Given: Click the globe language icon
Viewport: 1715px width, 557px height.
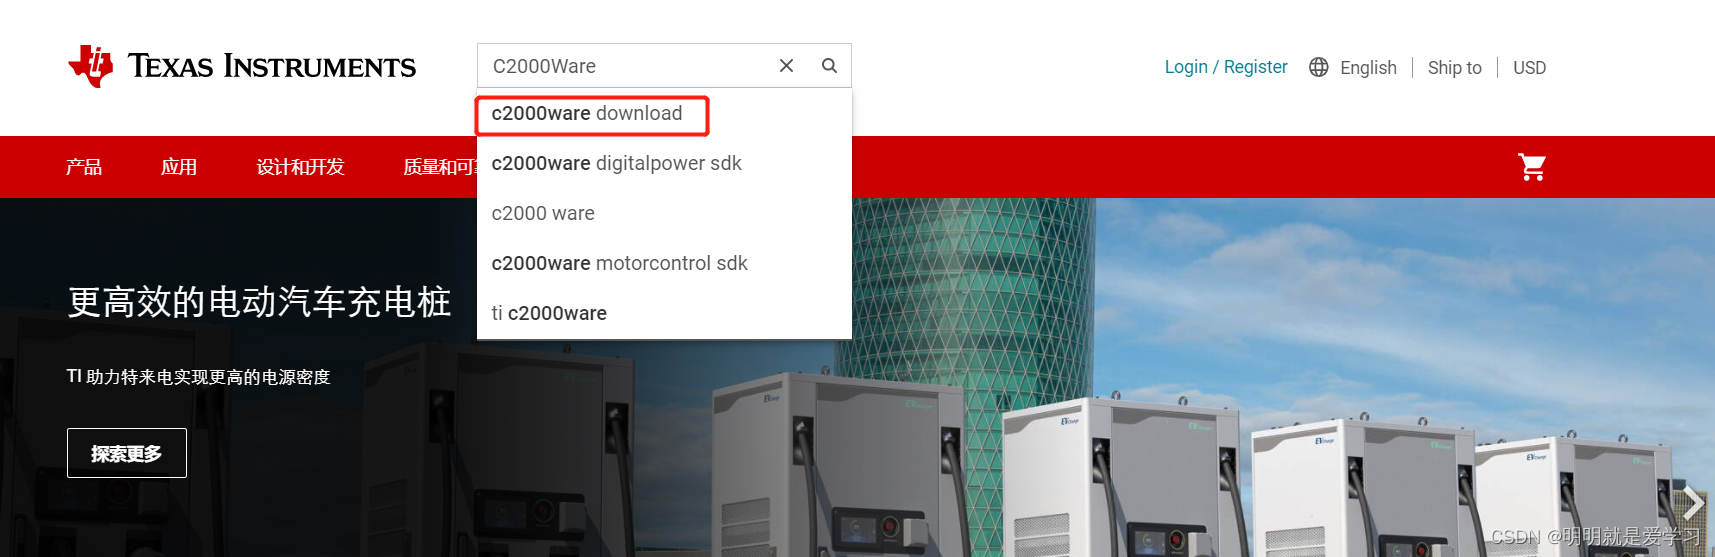Looking at the screenshot, I should (x=1319, y=67).
